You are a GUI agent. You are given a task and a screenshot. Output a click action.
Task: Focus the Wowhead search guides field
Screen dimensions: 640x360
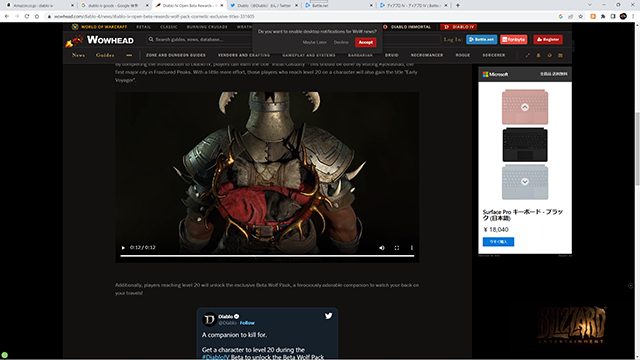pyautogui.click(x=200, y=40)
